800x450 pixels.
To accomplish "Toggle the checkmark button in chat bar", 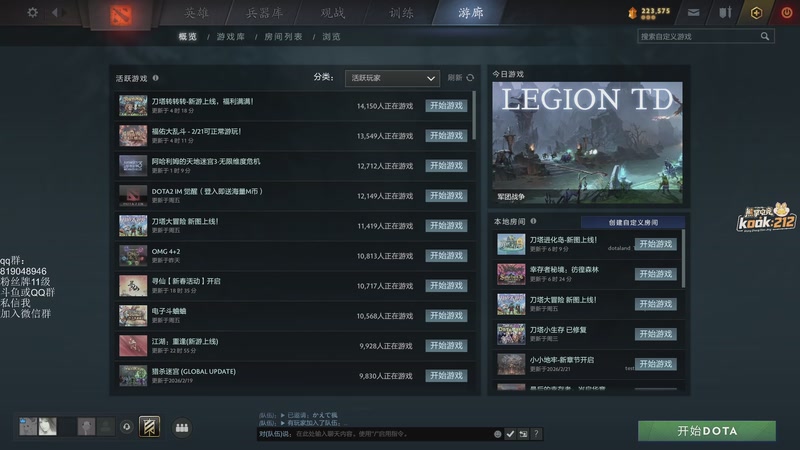I will coord(510,434).
